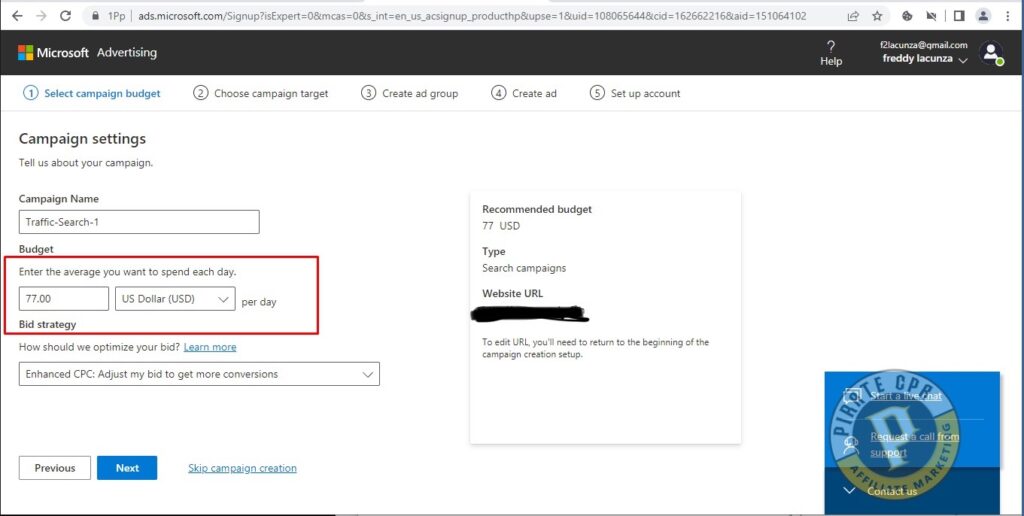This screenshot has width=1024, height=516.
Task: Click the daily budget amount field
Action: click(x=64, y=299)
